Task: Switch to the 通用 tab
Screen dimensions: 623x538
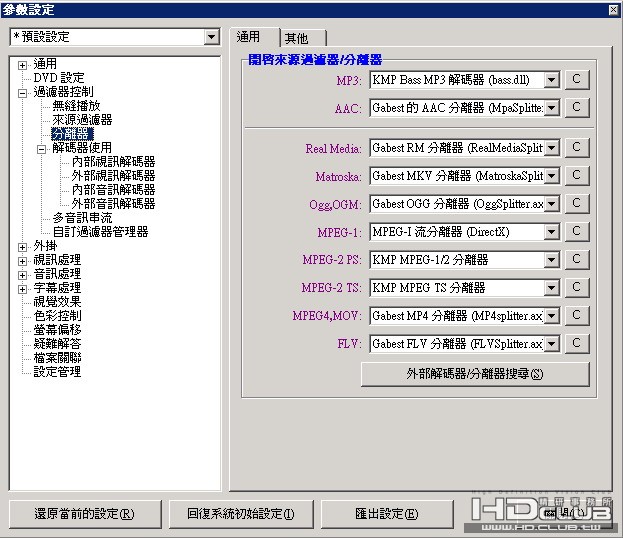Action: pos(255,38)
